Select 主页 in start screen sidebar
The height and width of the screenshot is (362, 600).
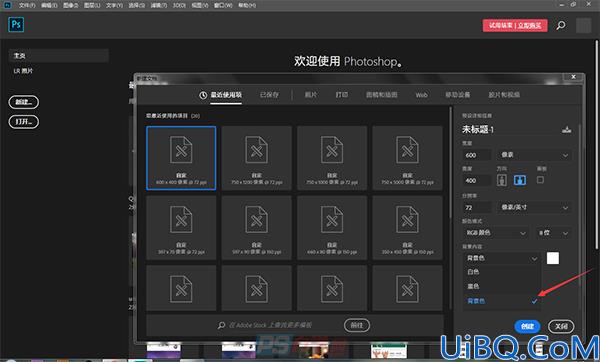point(59,56)
